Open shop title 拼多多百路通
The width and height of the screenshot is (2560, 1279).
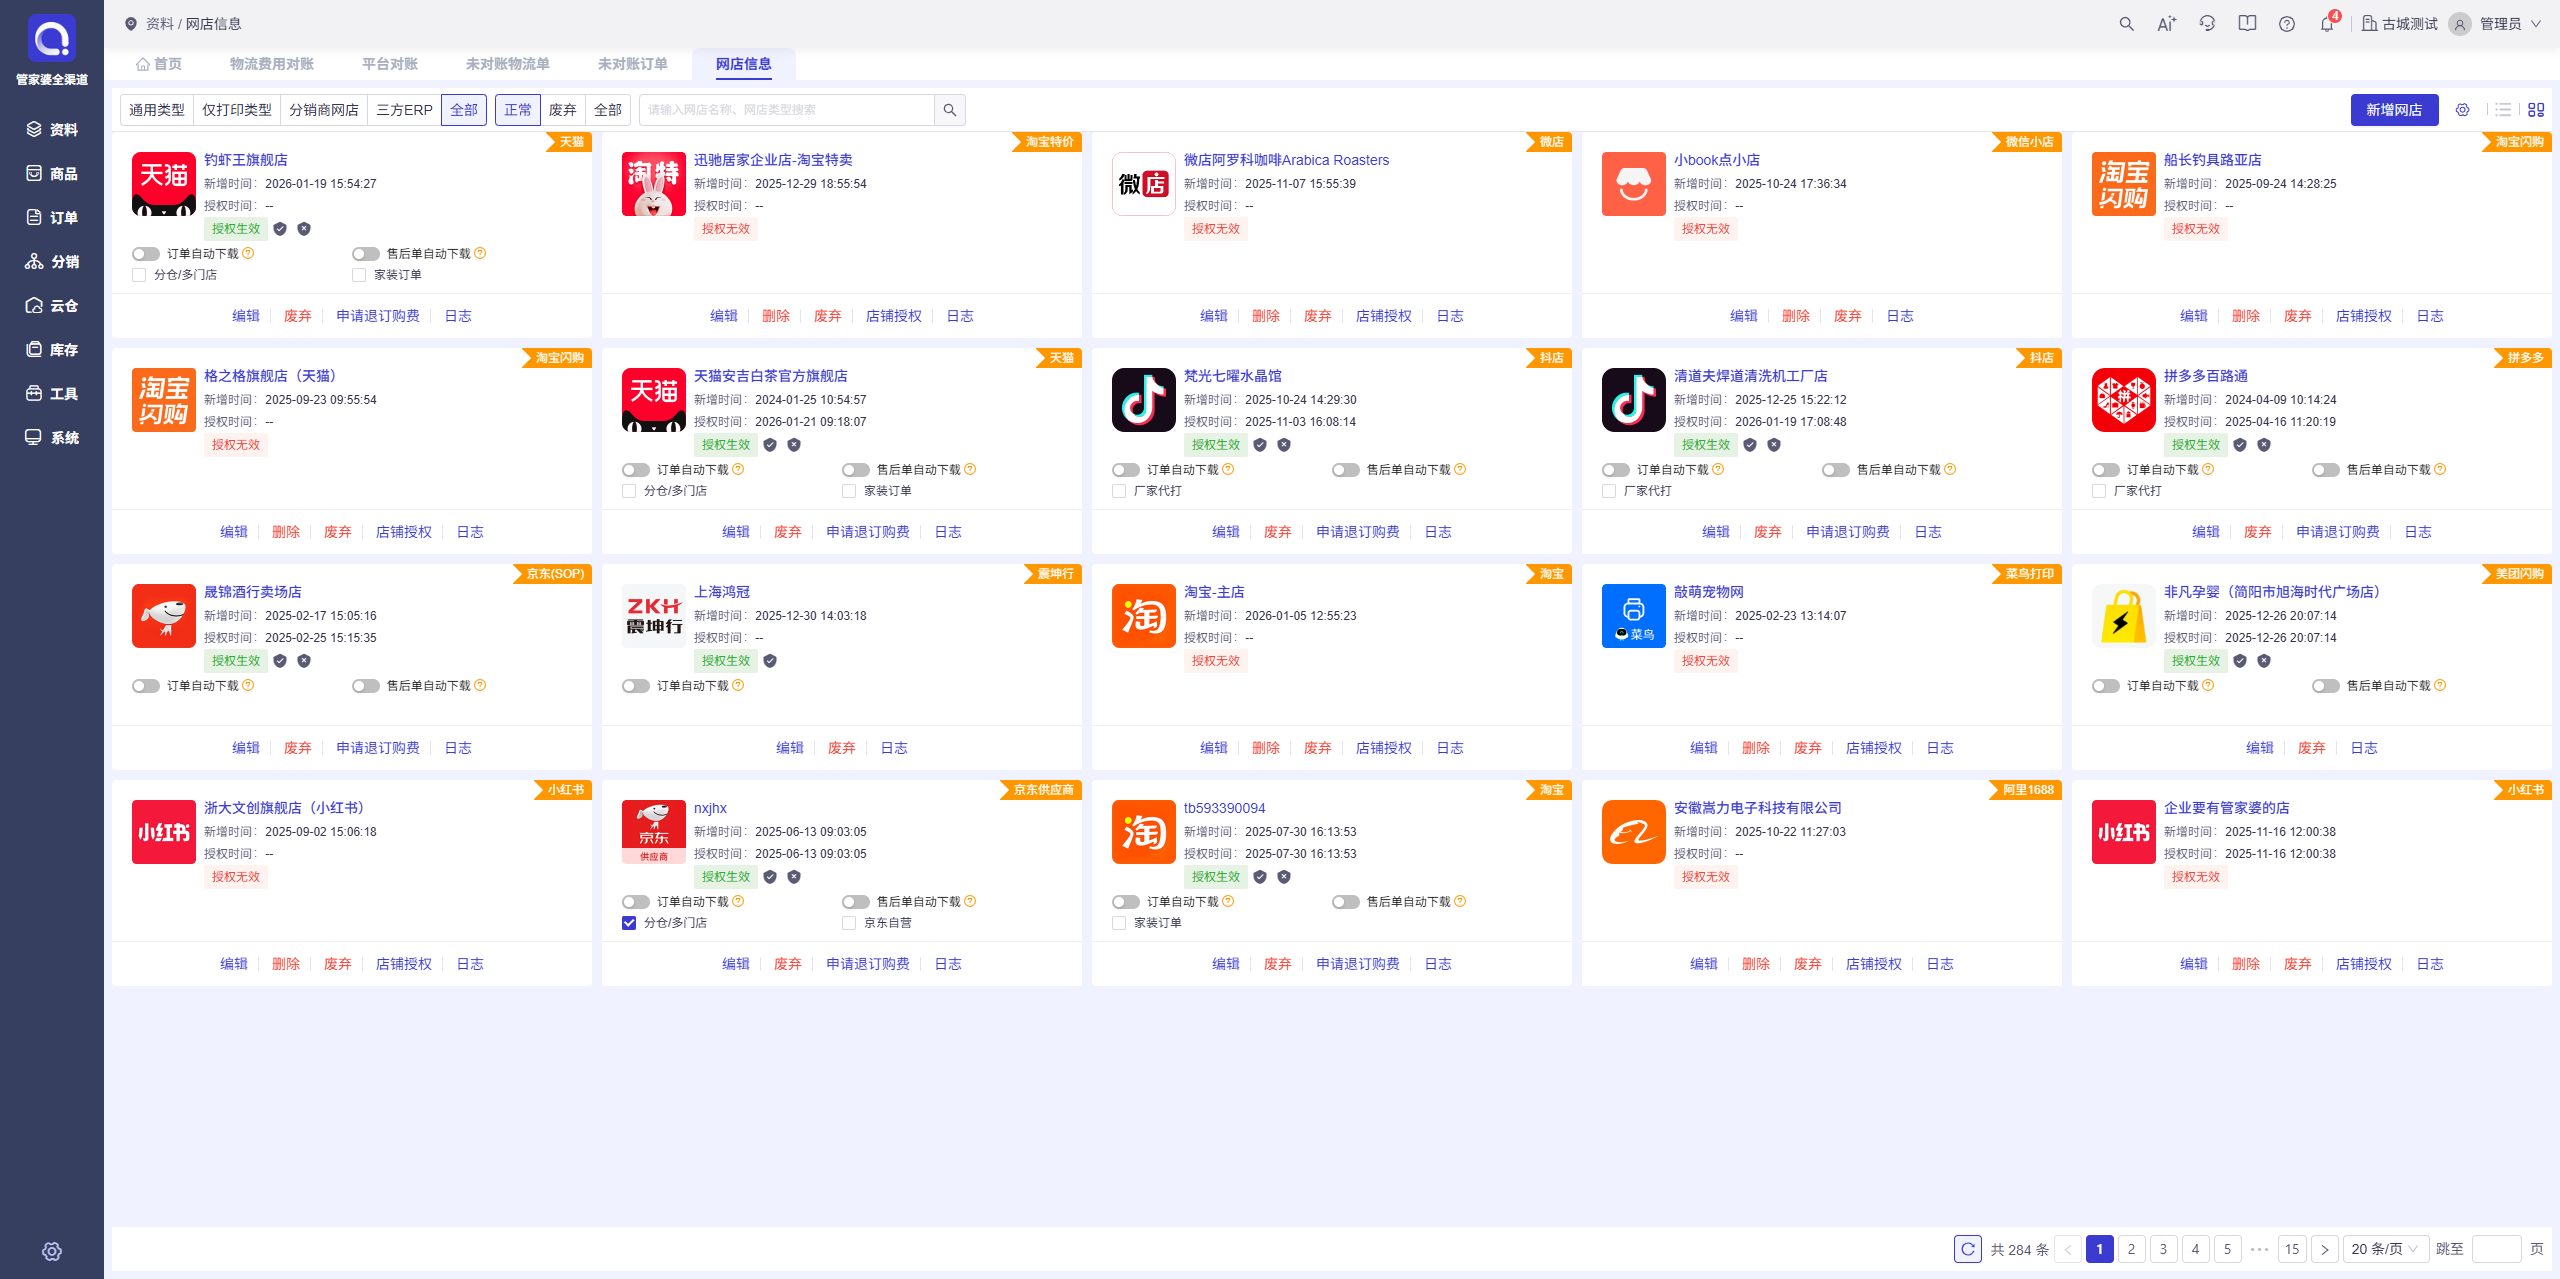(2206, 376)
